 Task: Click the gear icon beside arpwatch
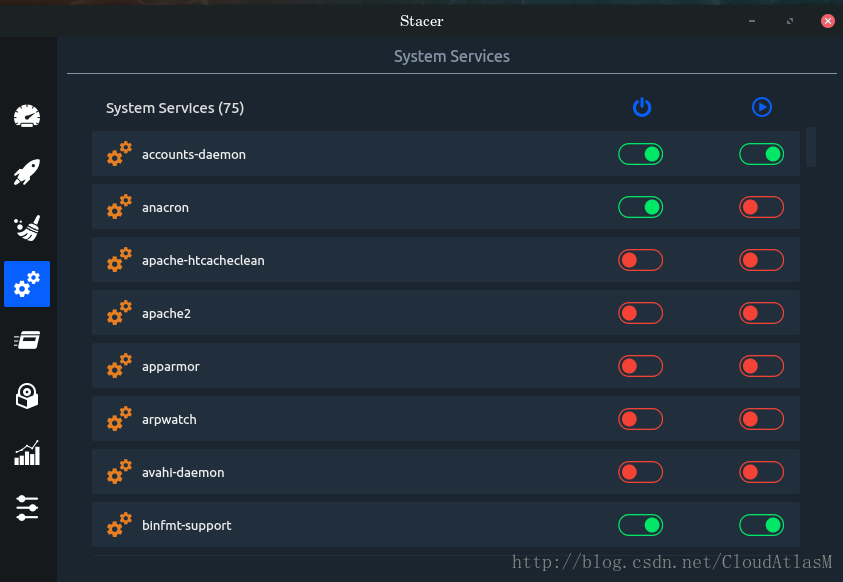pos(119,419)
